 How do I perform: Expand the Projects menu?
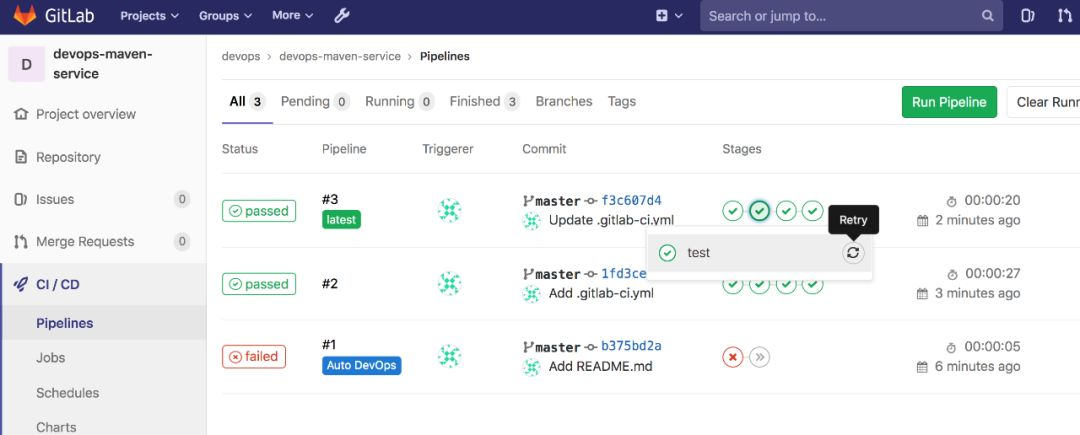tap(149, 15)
